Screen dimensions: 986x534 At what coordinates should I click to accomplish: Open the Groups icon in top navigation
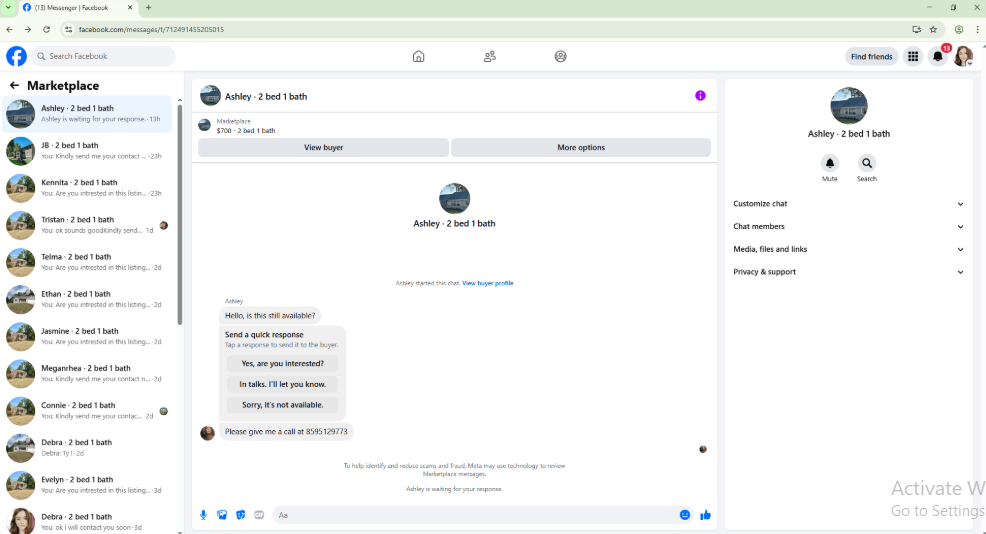560,57
